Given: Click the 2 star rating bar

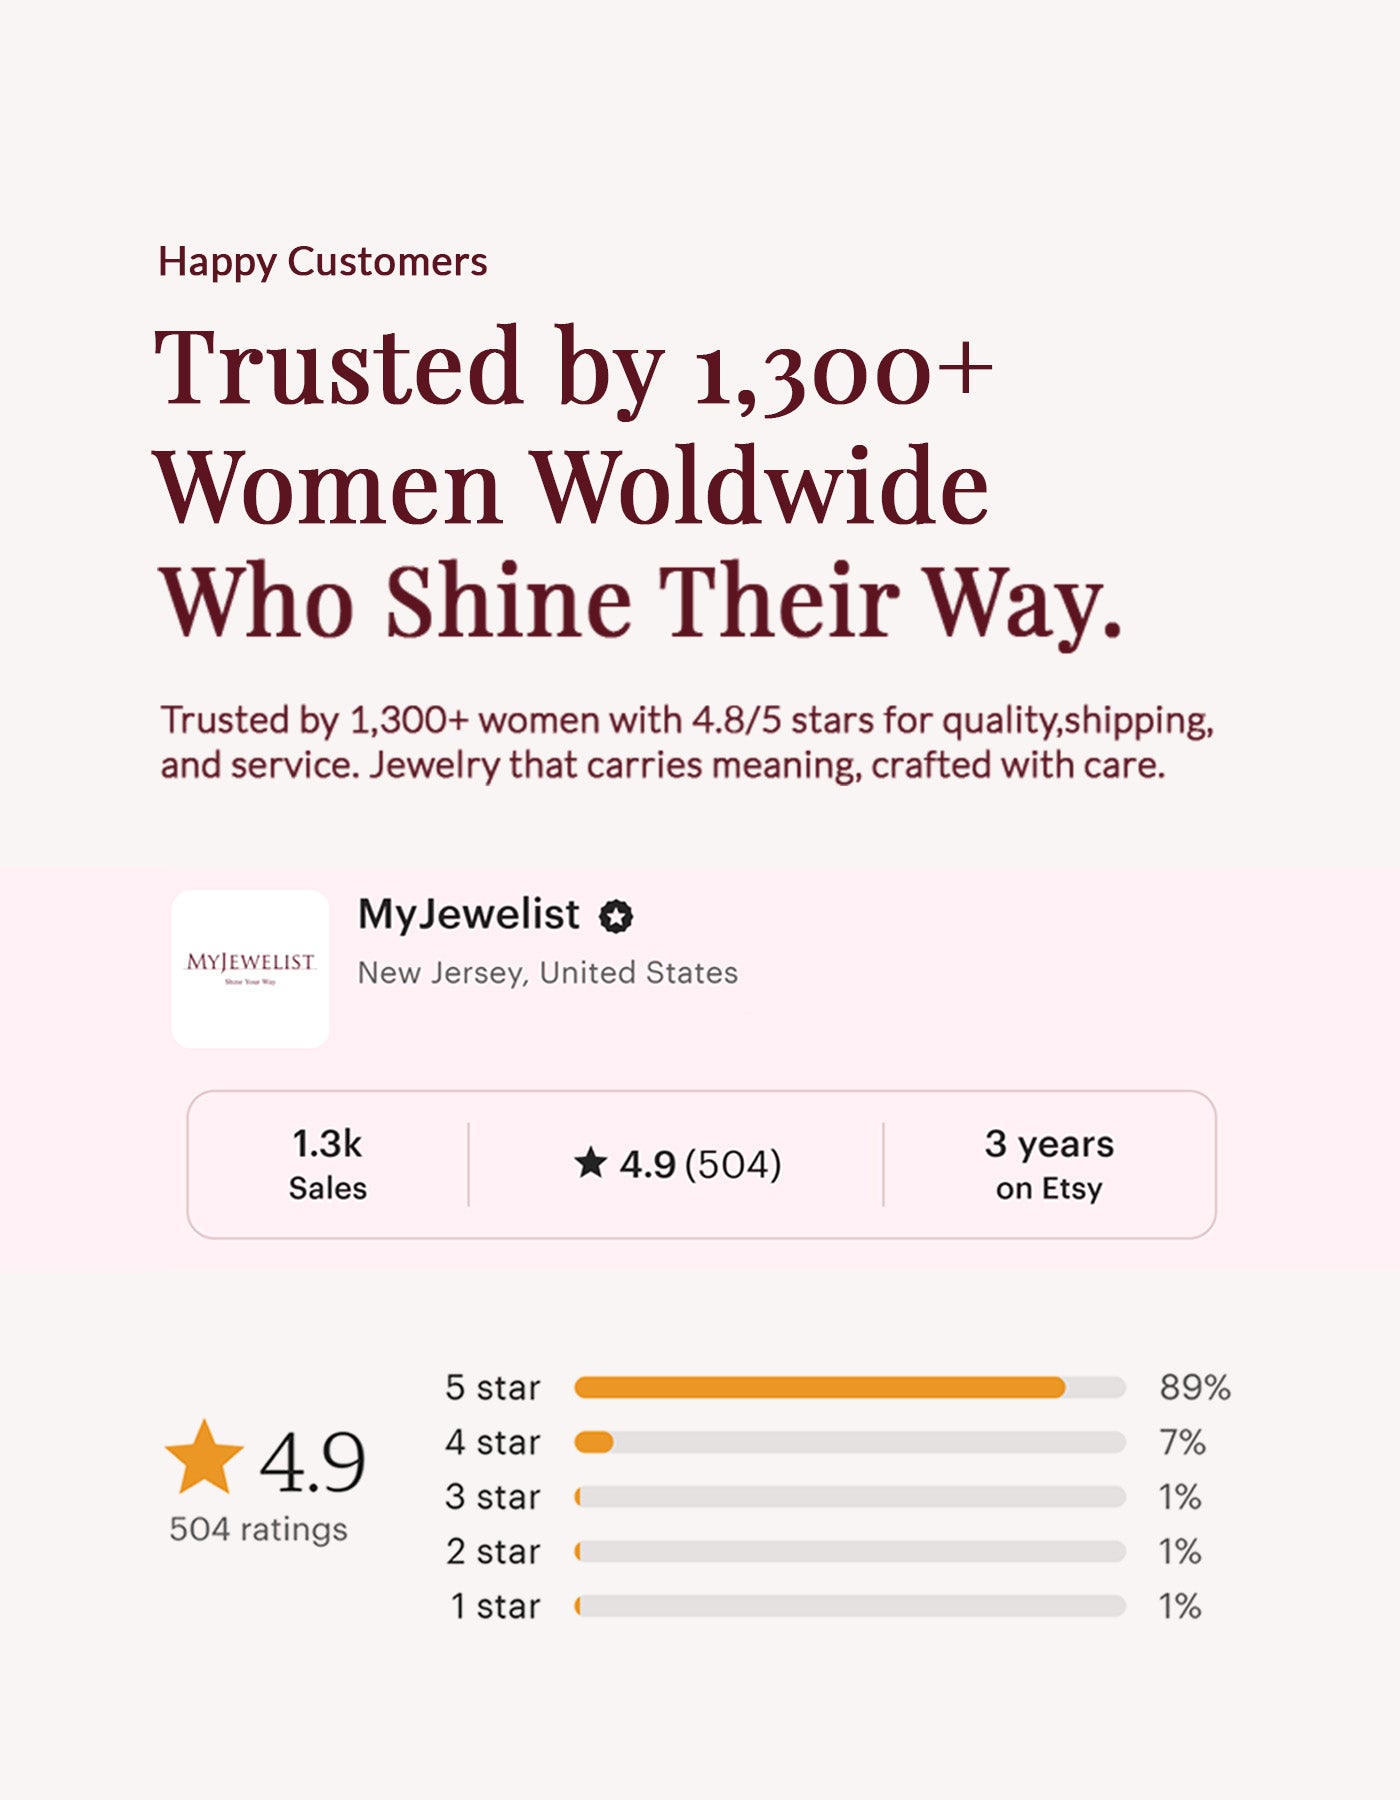Looking at the screenshot, I should coord(850,1551).
